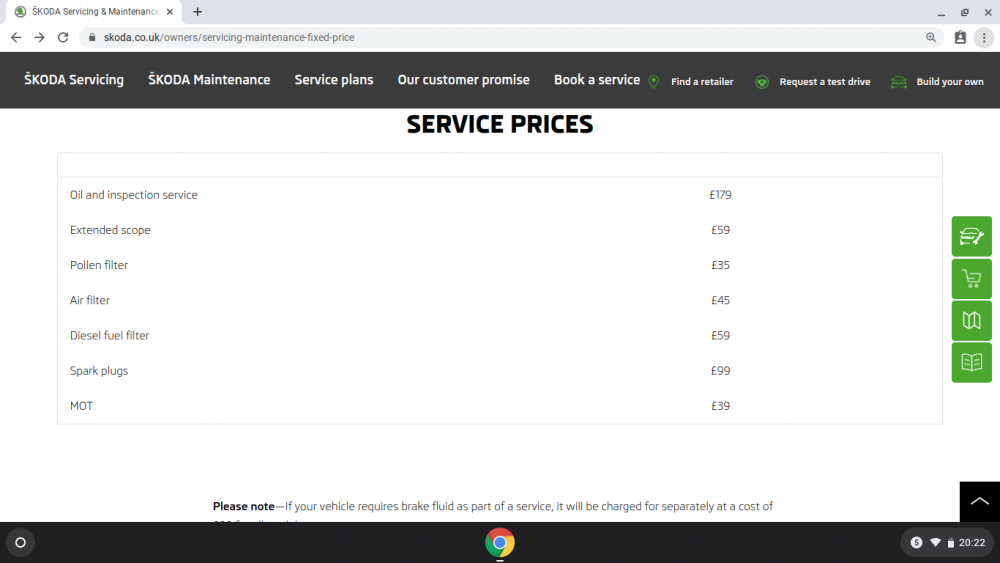Screen dimensions: 1000x563
Task: Click the Chrome icon in the shelf
Action: tap(499, 543)
